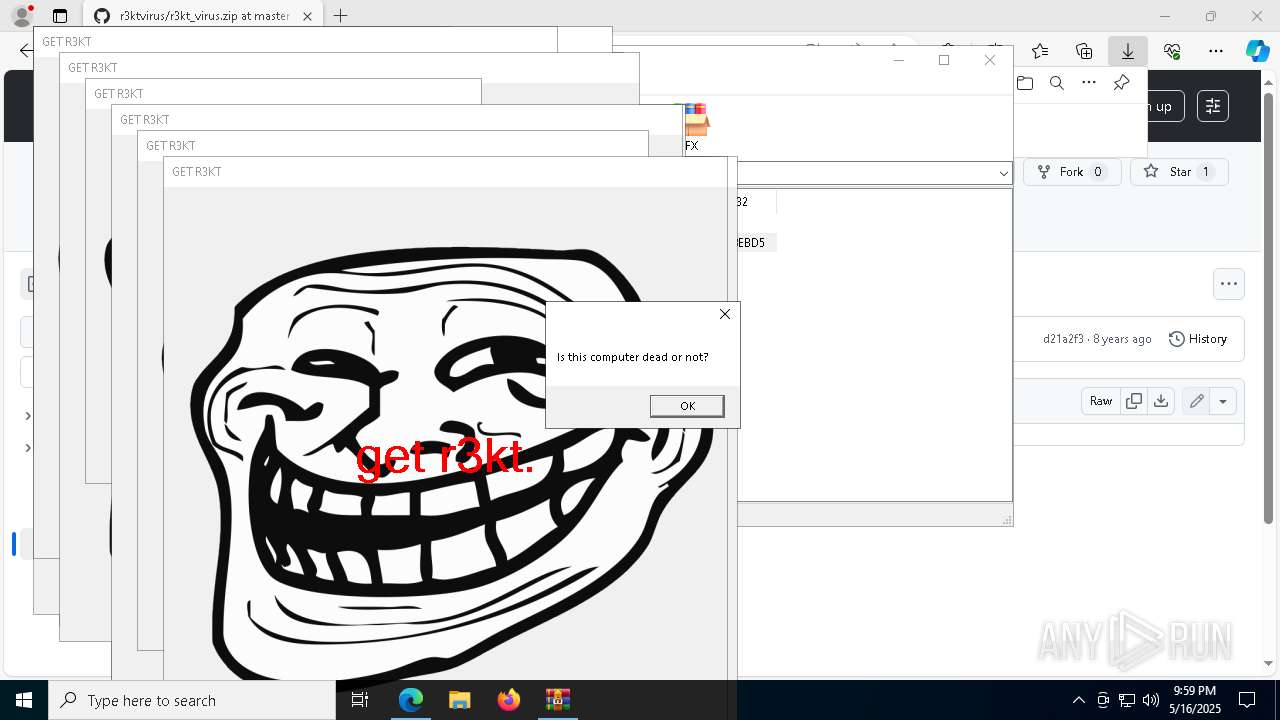Open more options in Downloads flyout
The image size is (1280, 720).
click(x=1089, y=83)
